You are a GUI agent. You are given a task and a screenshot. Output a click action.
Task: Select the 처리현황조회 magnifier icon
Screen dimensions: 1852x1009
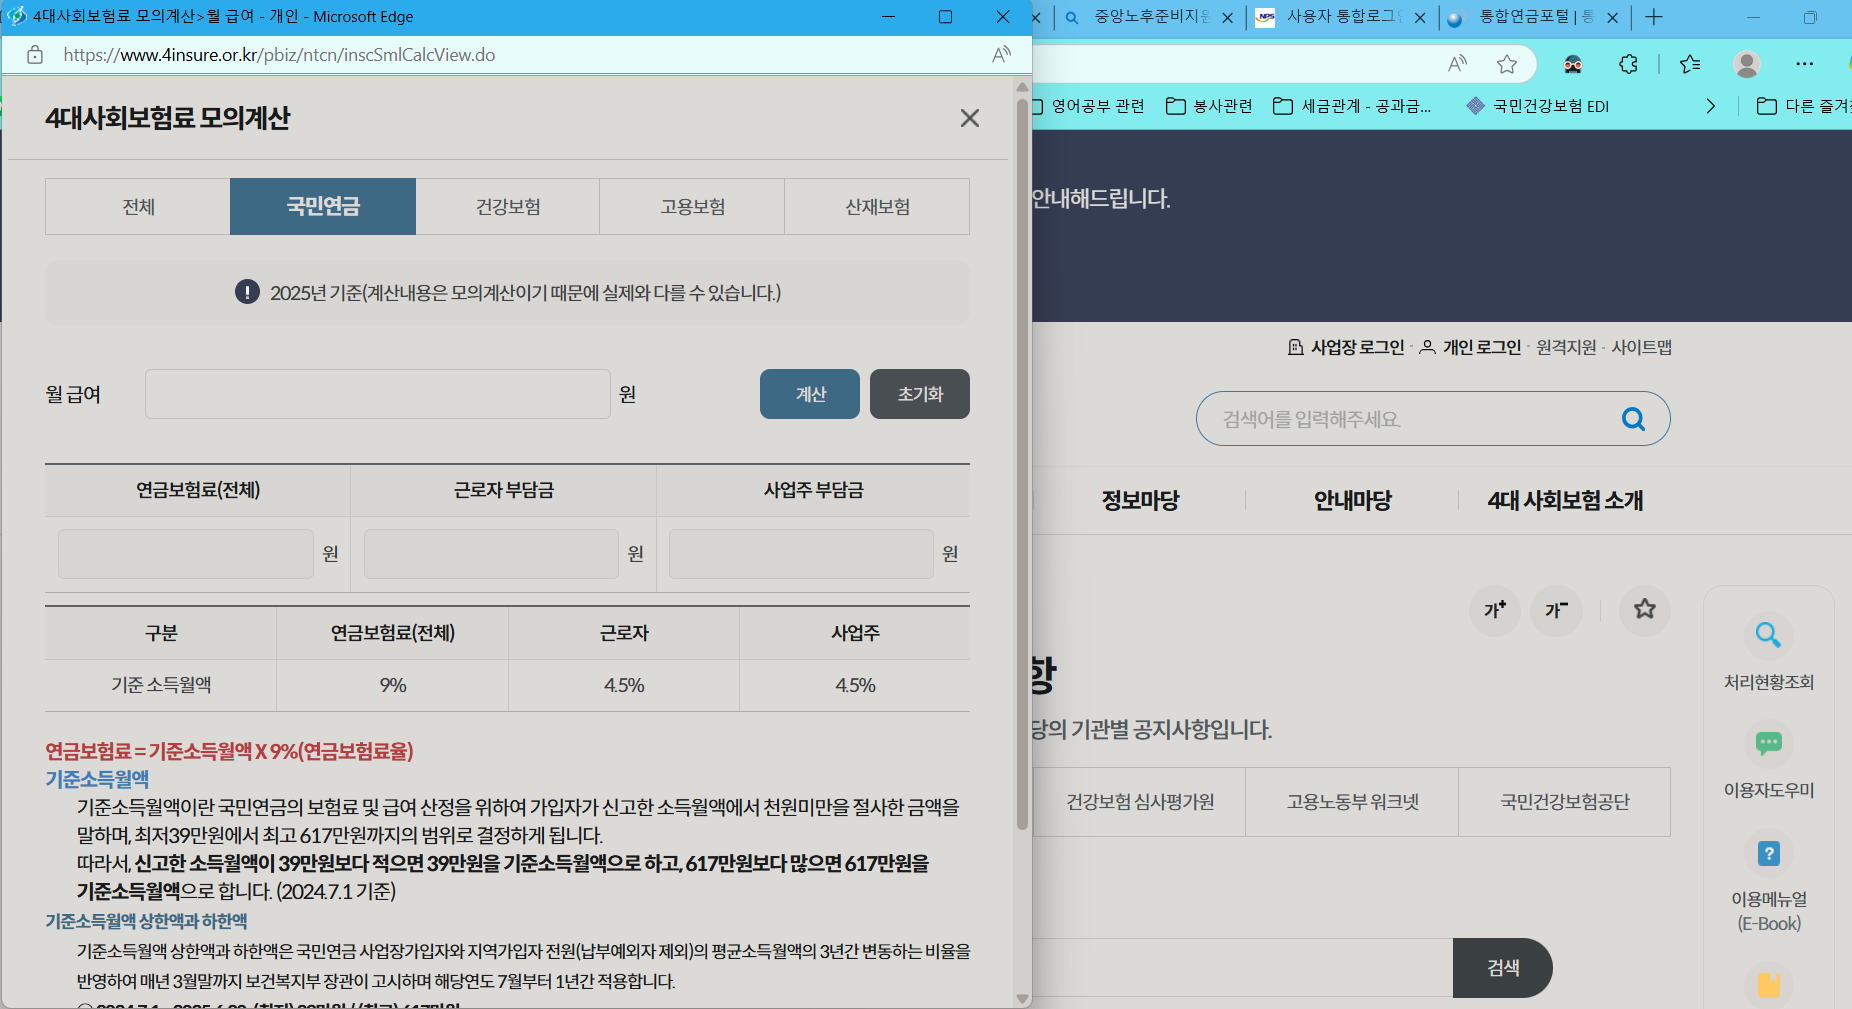point(1768,635)
